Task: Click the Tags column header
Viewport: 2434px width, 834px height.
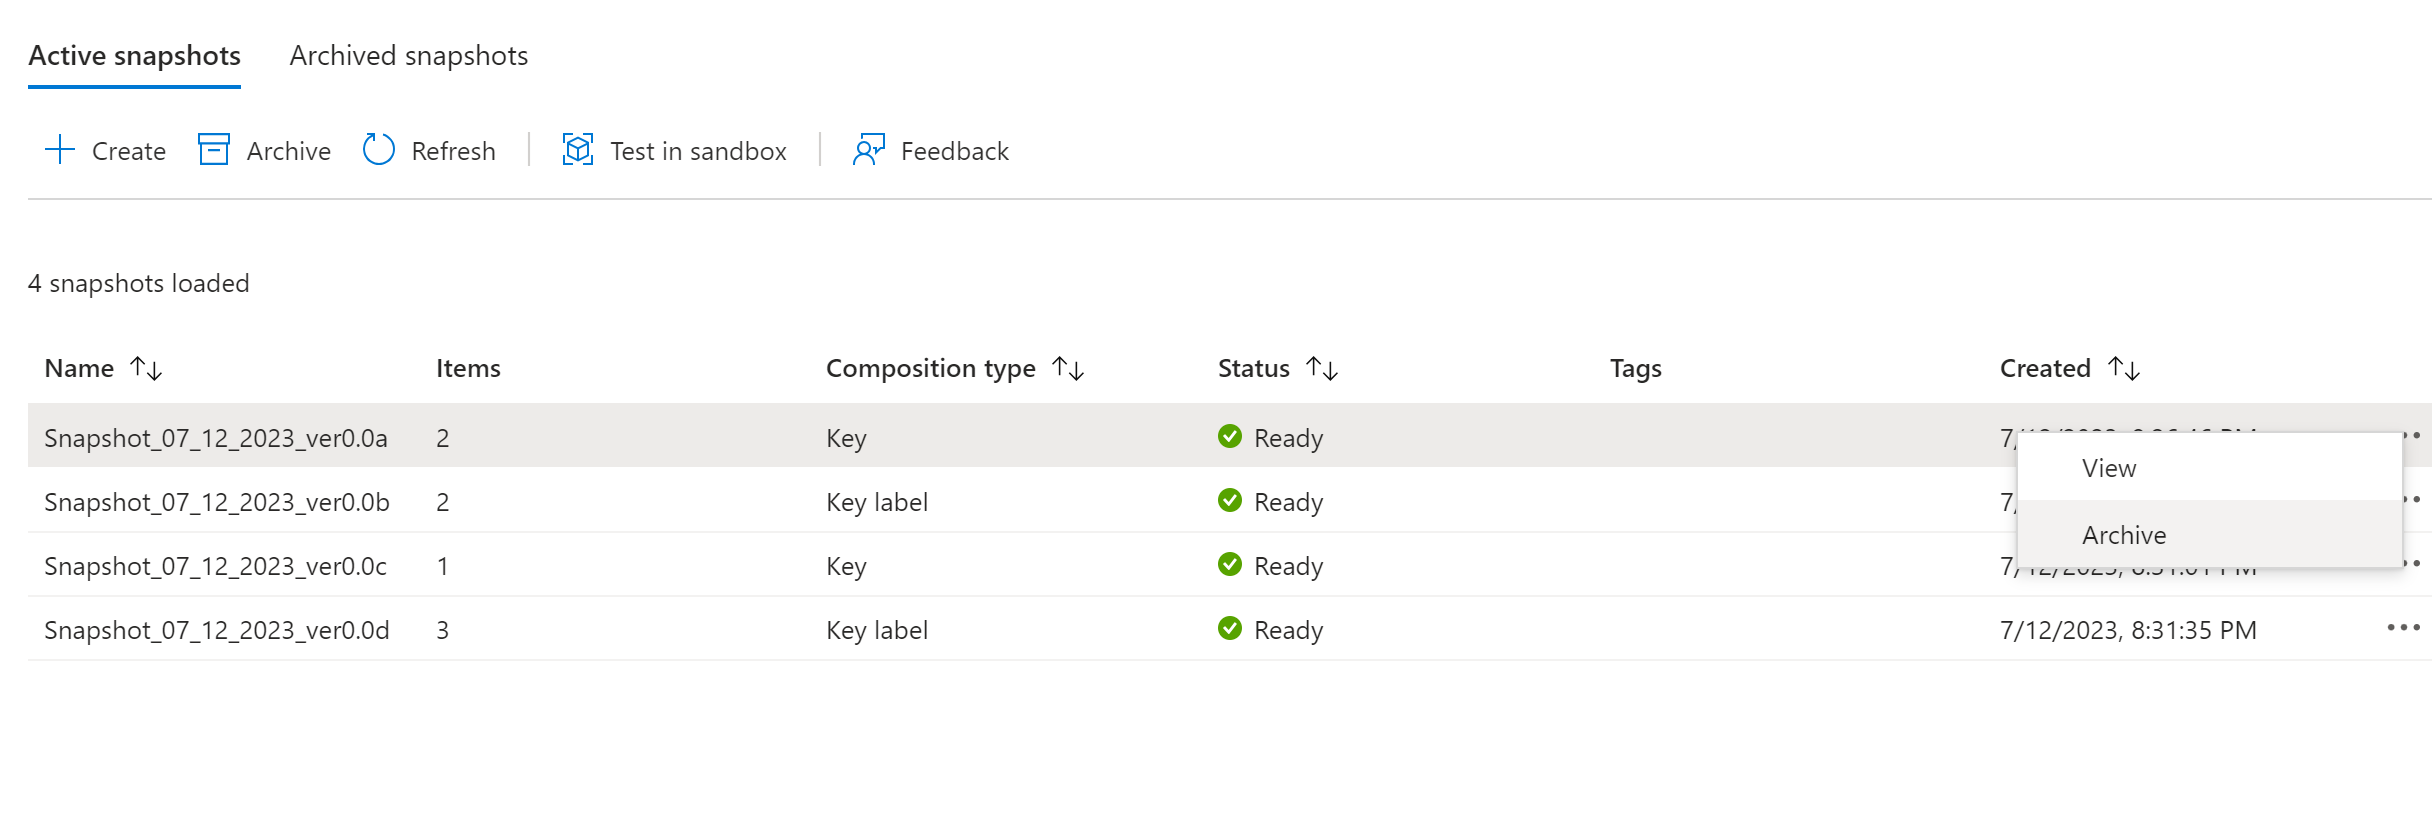Action: point(1635,369)
